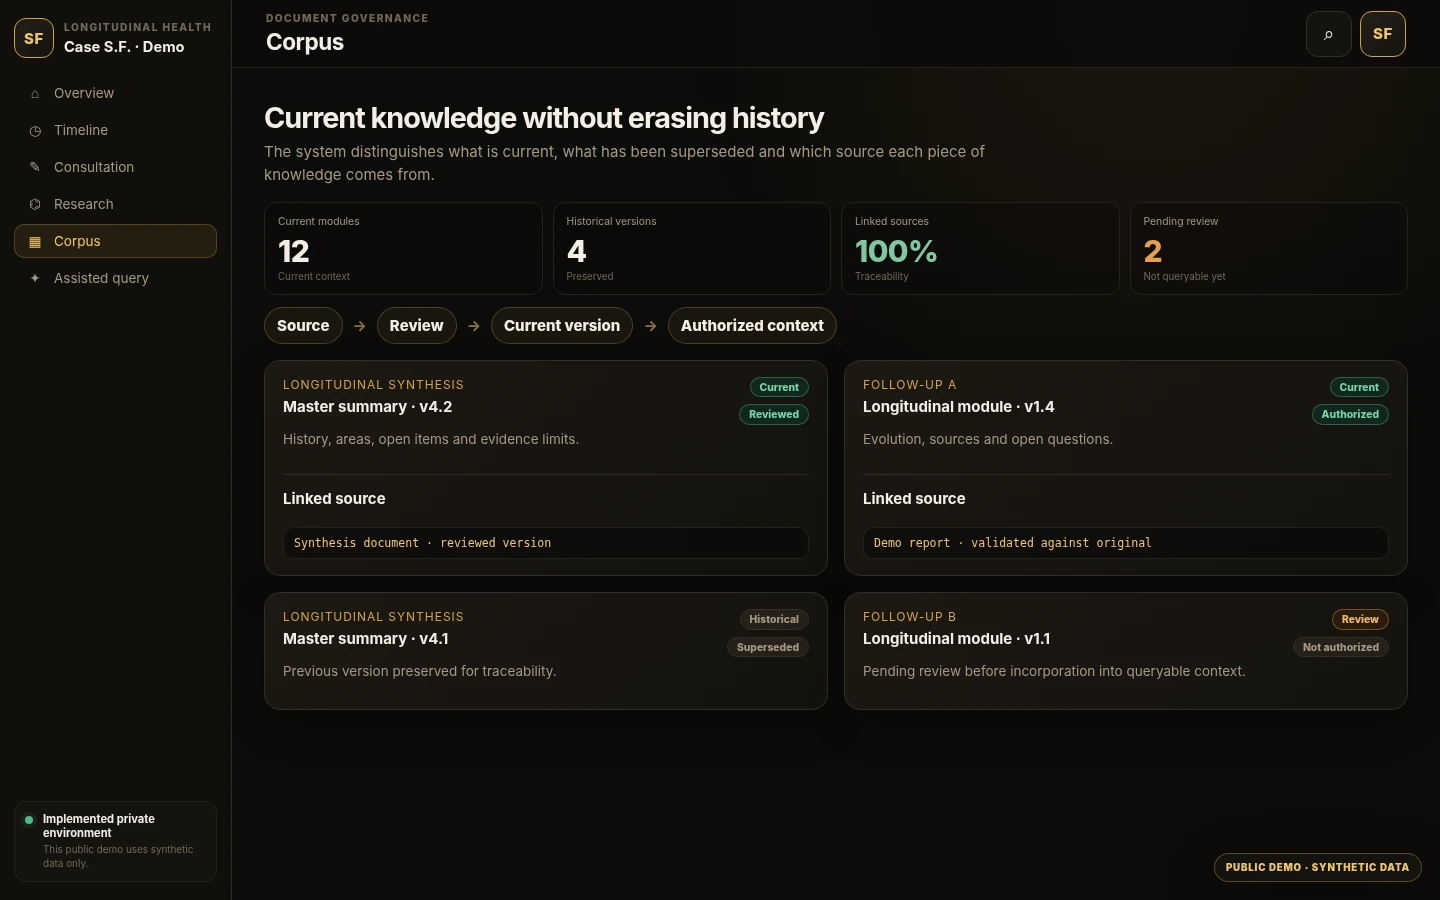Open the Historical versions stat card

point(691,249)
